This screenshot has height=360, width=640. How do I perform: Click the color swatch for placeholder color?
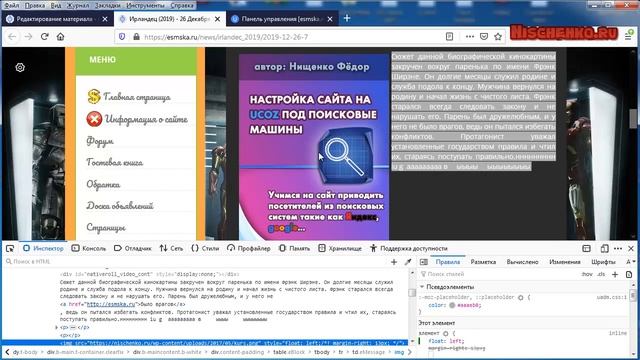[x=452, y=305]
